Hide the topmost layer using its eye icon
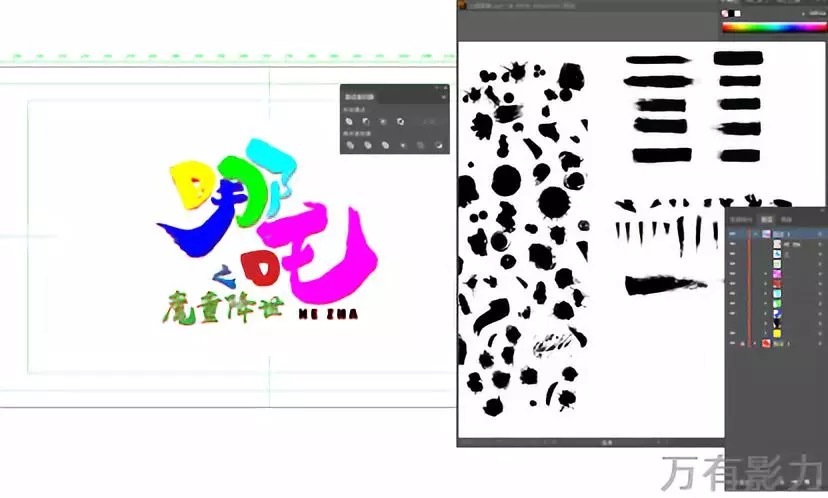Viewport: 828px width, 498px height. pyautogui.click(x=732, y=232)
